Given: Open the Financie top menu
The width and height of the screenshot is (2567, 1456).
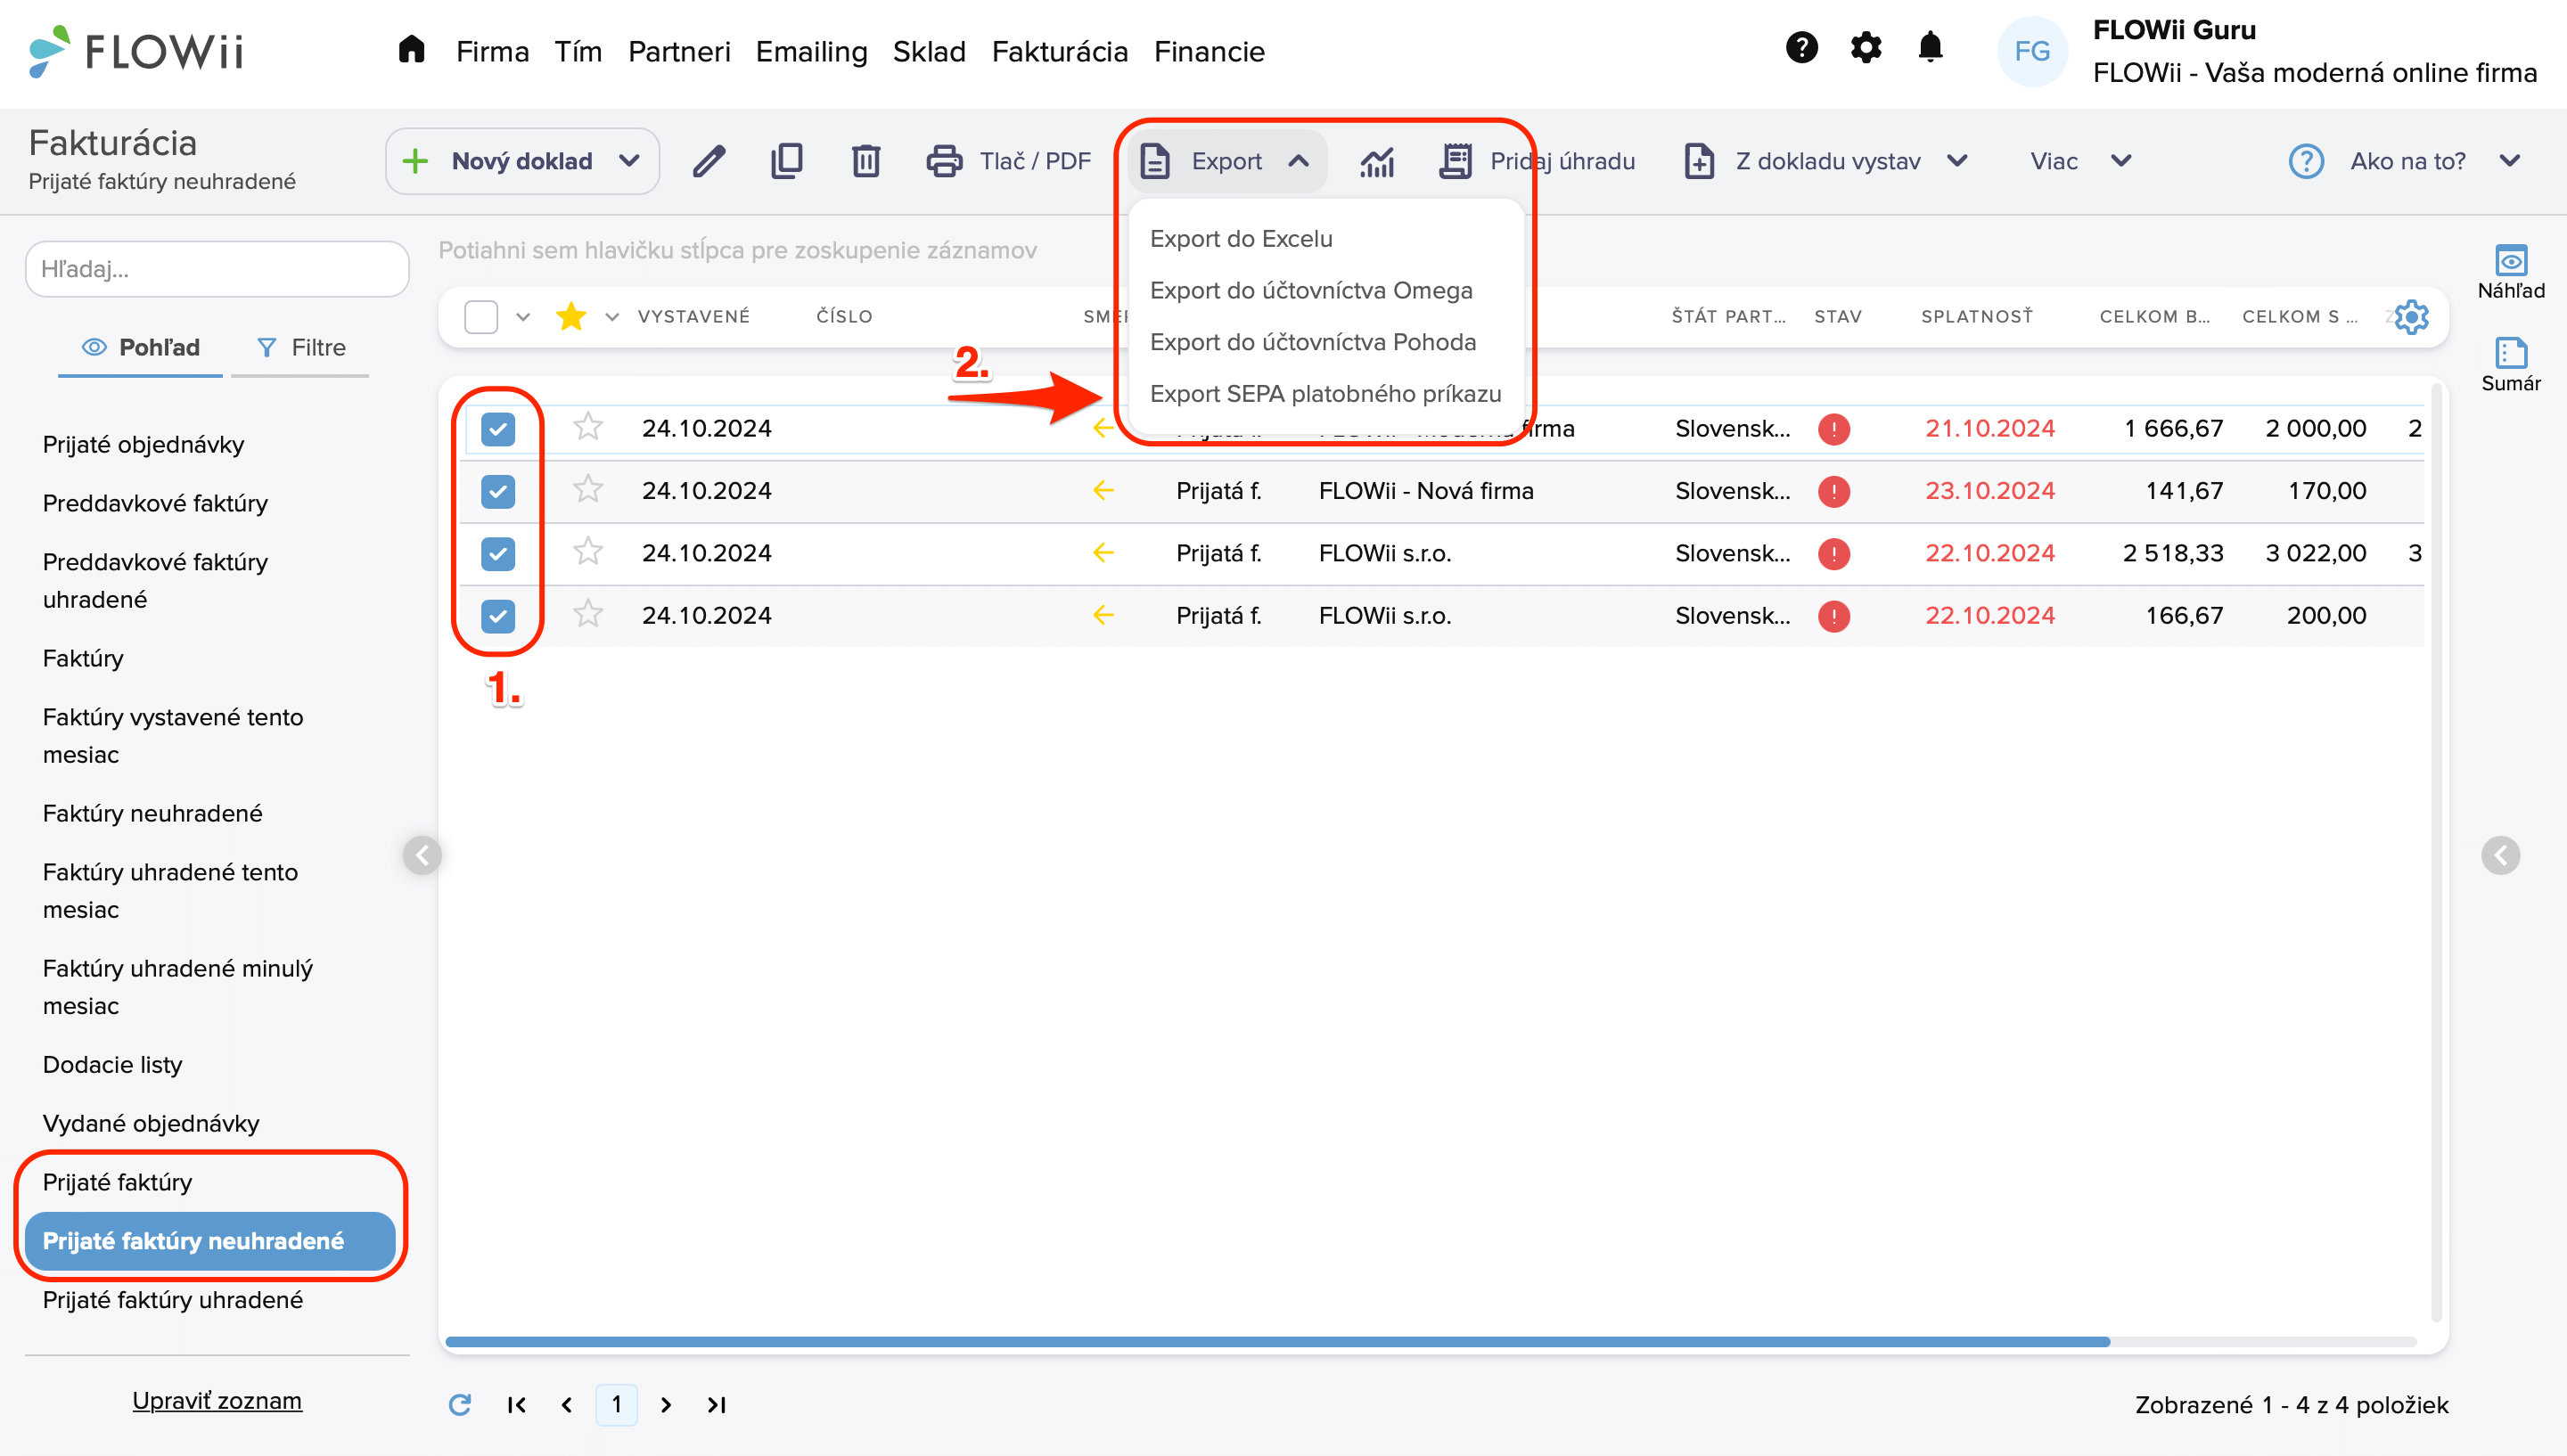Looking at the screenshot, I should 1209,51.
